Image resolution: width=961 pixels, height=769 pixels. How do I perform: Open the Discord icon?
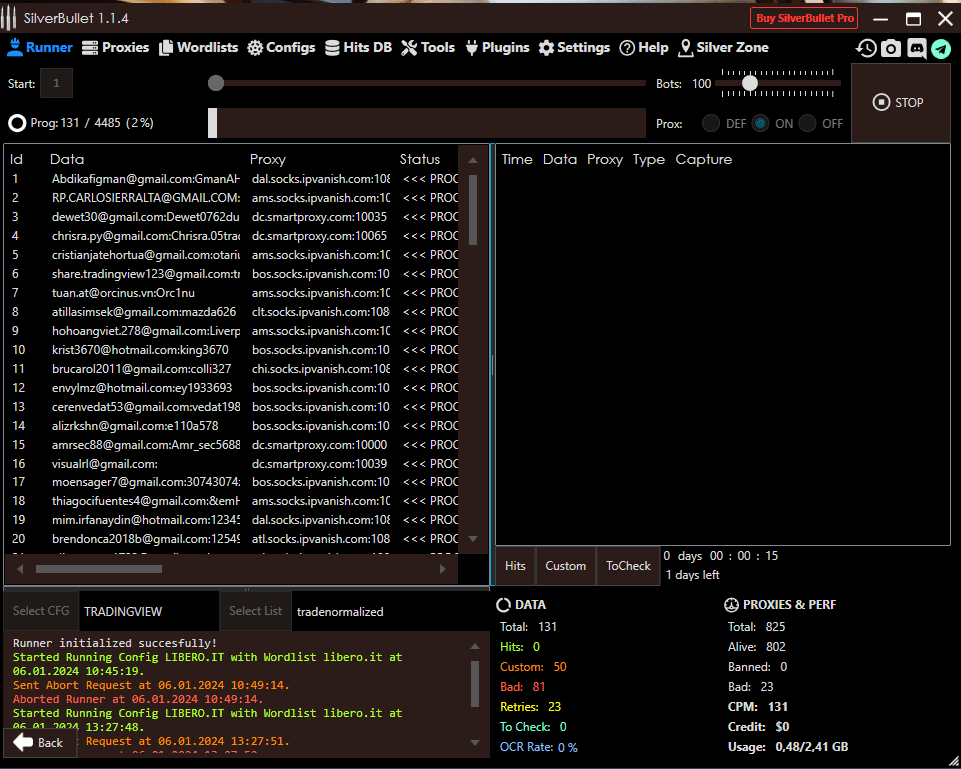click(916, 48)
